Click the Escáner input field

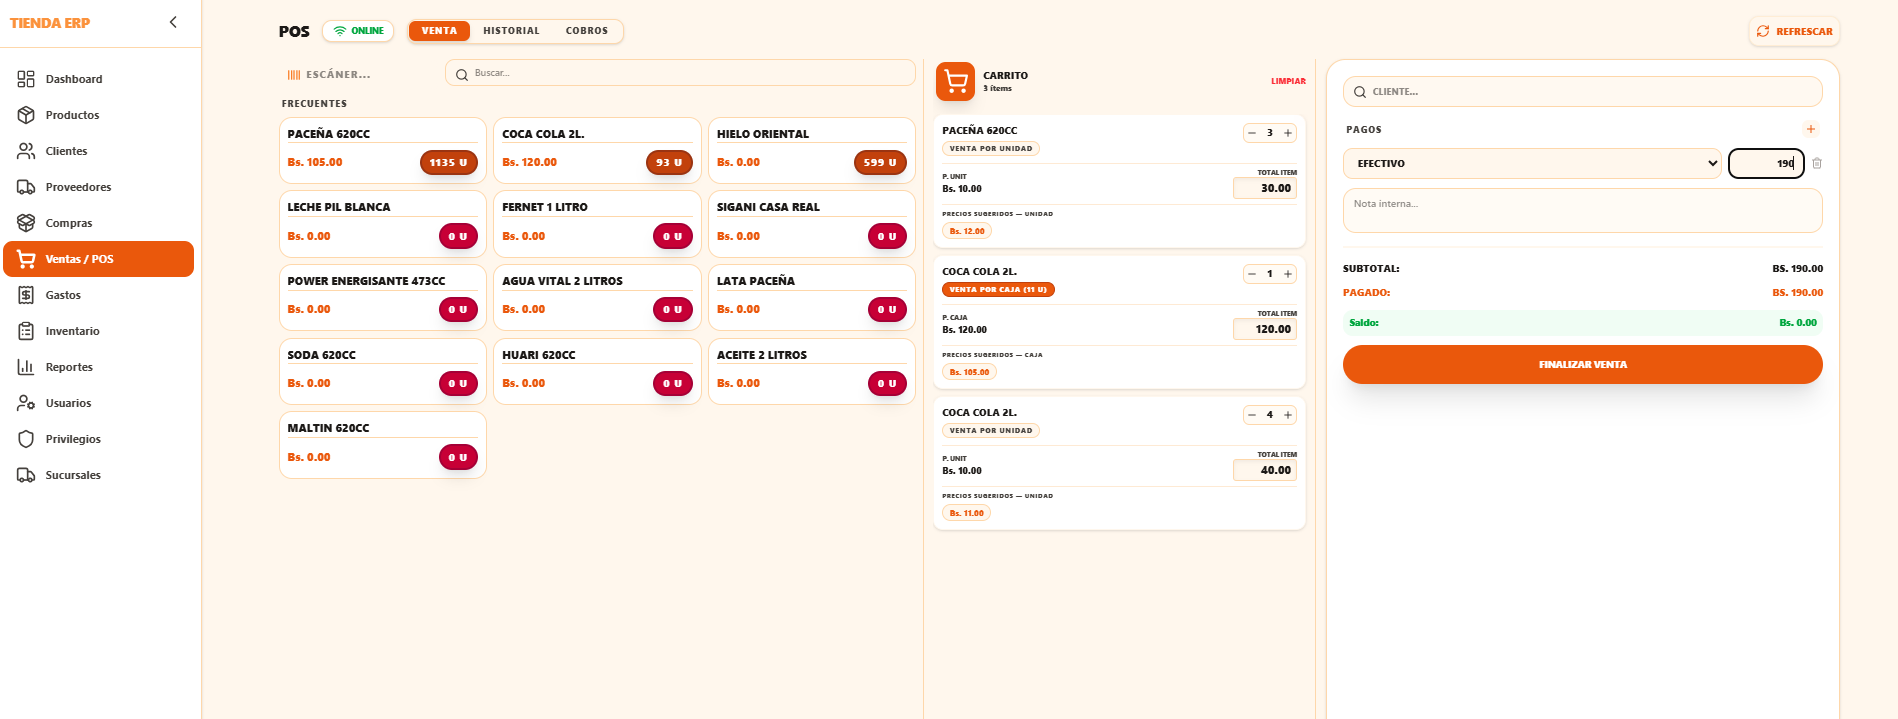(x=359, y=75)
